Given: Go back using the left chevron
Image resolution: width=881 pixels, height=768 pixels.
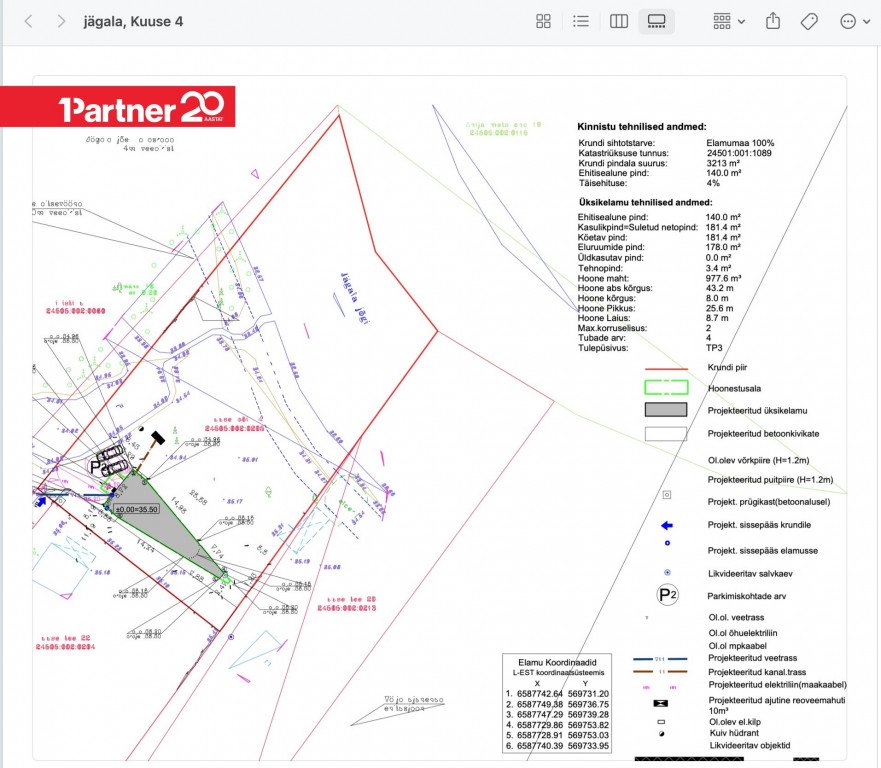Looking at the screenshot, I should [28, 21].
